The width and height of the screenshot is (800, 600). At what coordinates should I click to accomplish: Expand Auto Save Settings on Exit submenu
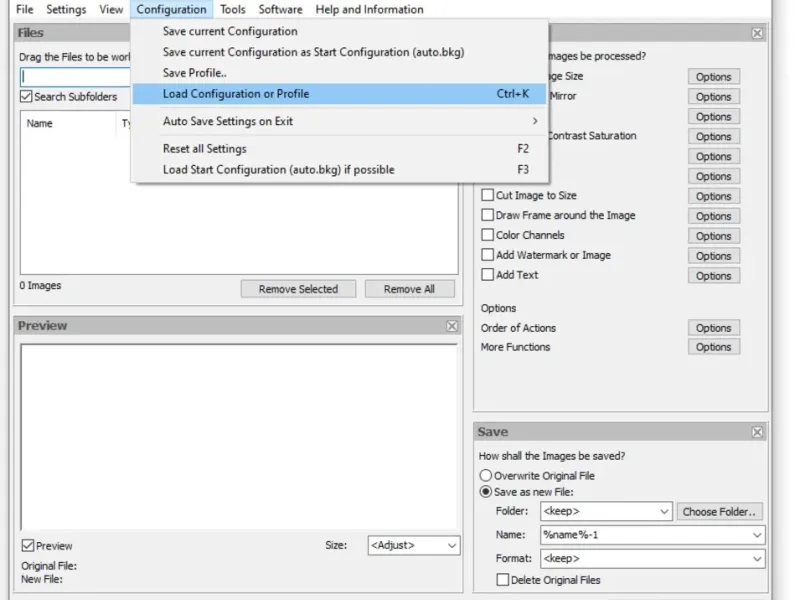pyautogui.click(x=339, y=121)
